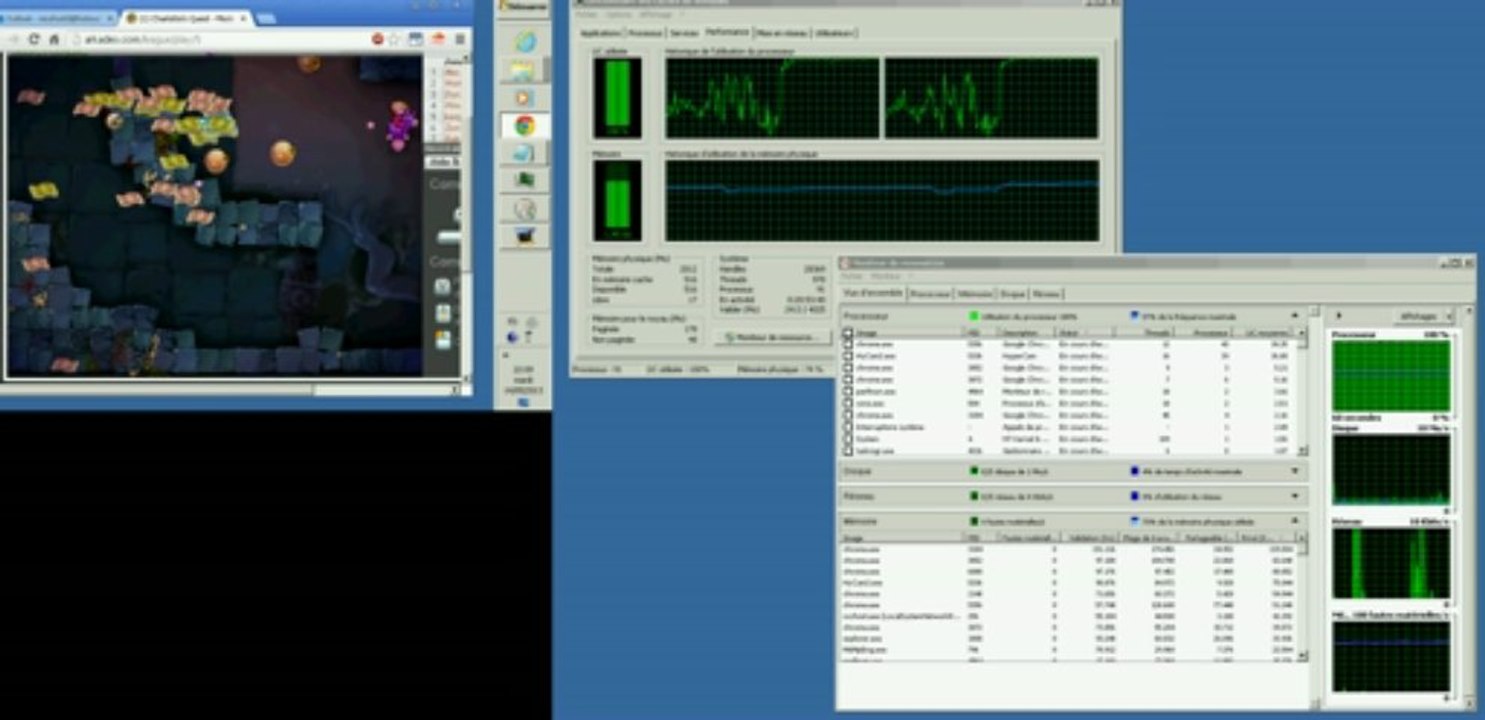Expand the Réseau section
Viewport: 1485px width, 720px height.
point(1296,496)
